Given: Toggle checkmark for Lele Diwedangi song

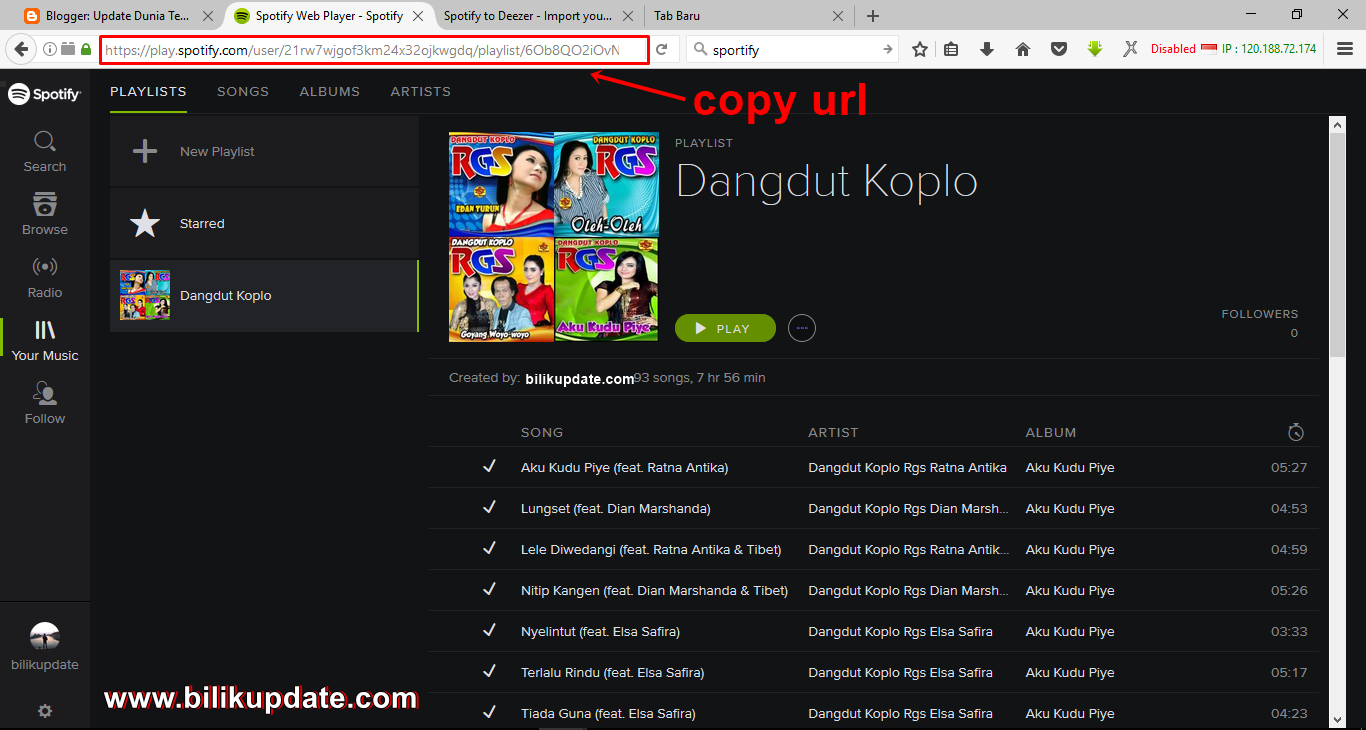Looking at the screenshot, I should tap(489, 549).
